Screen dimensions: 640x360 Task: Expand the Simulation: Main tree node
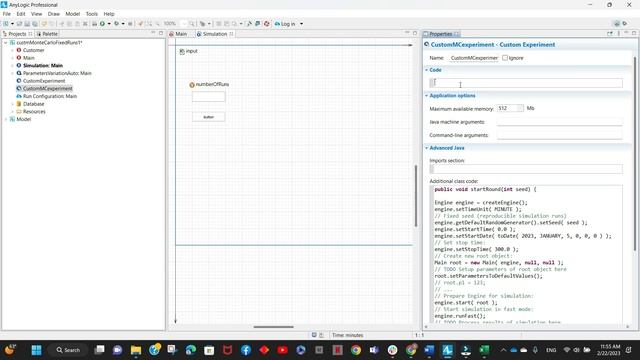12,65
